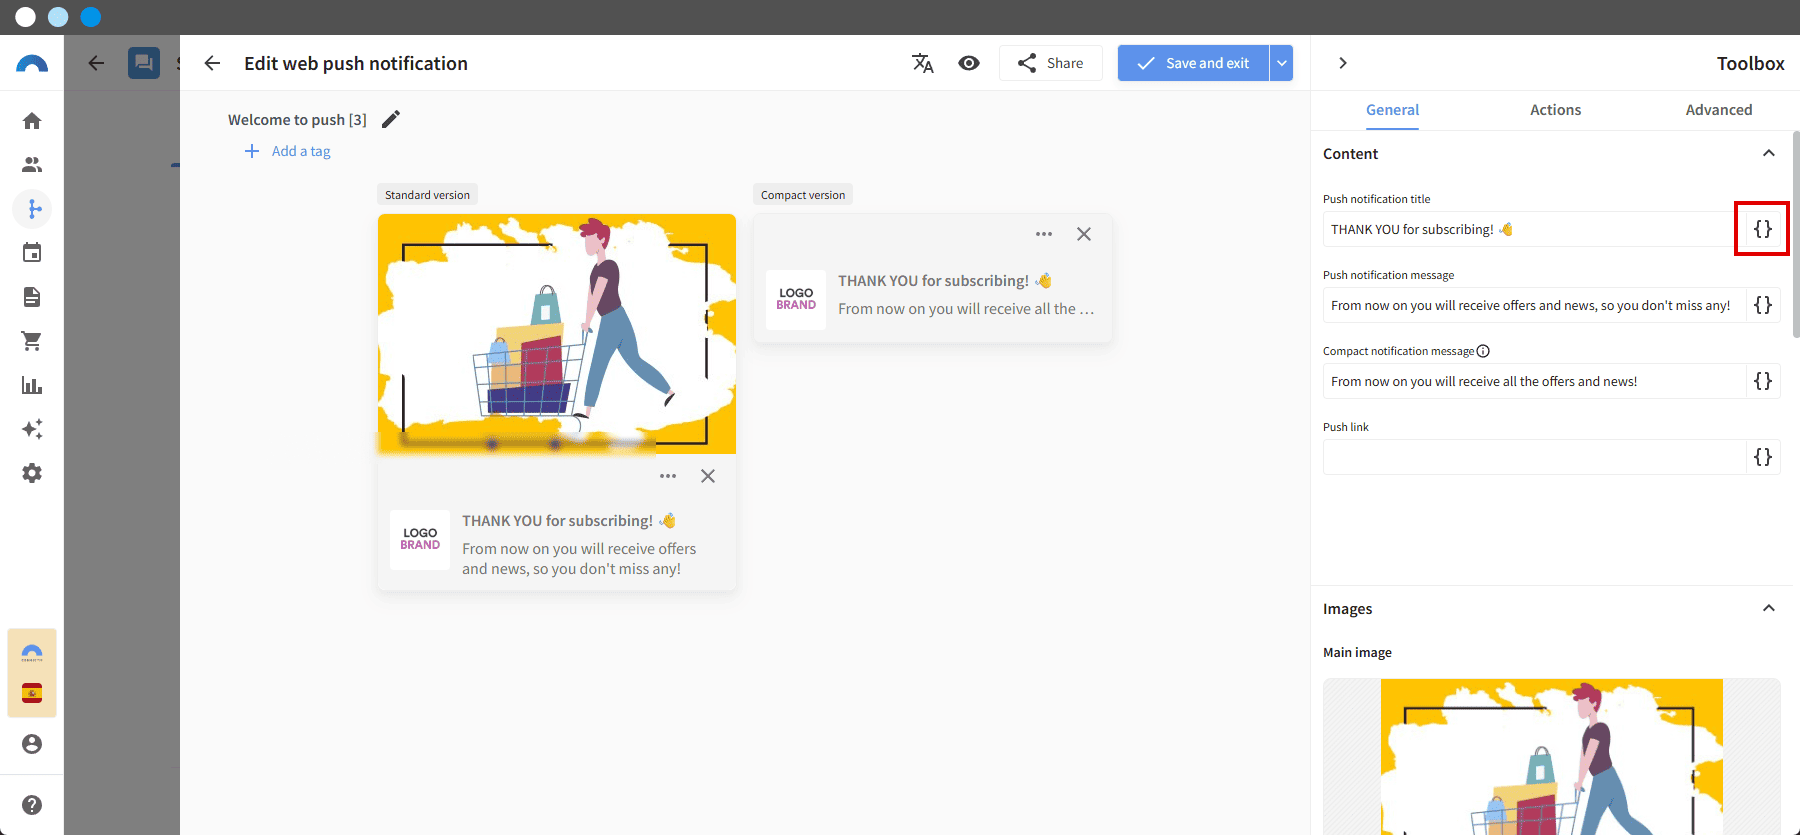Open the Home icon in sidebar

coord(32,121)
